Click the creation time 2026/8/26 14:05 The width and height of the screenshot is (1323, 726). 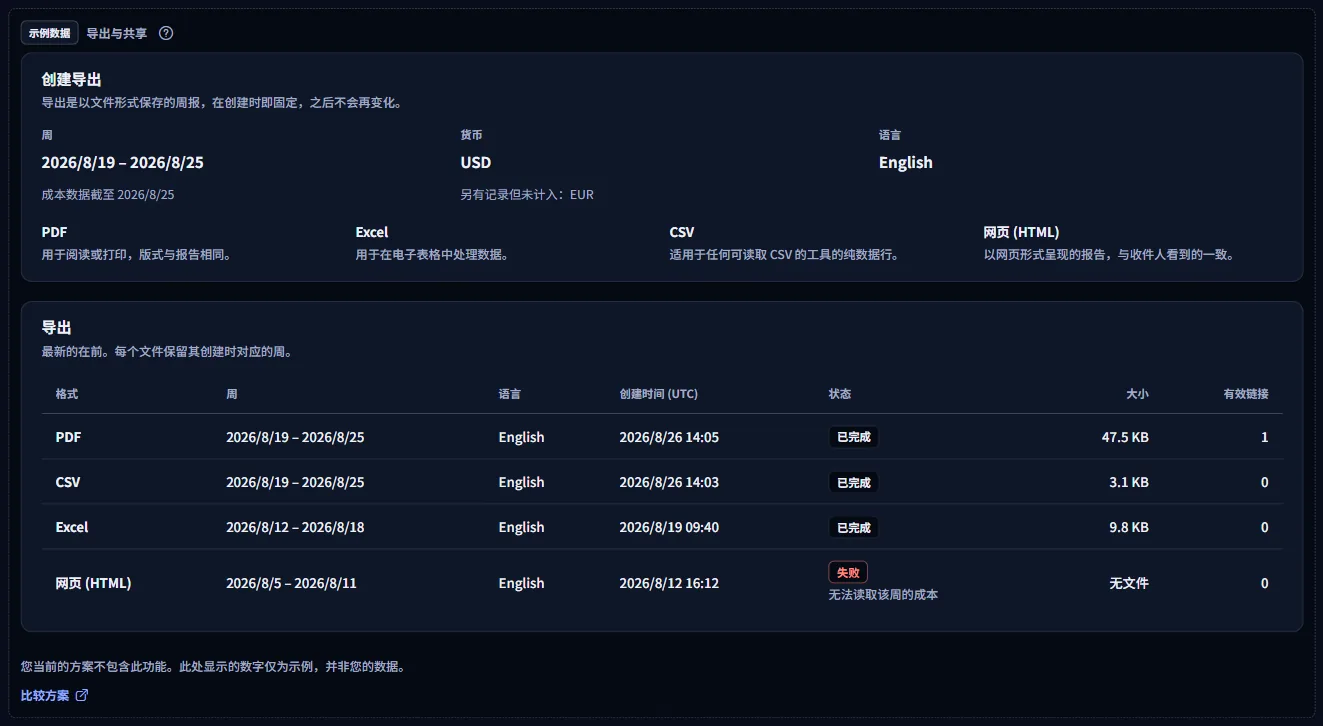669,437
